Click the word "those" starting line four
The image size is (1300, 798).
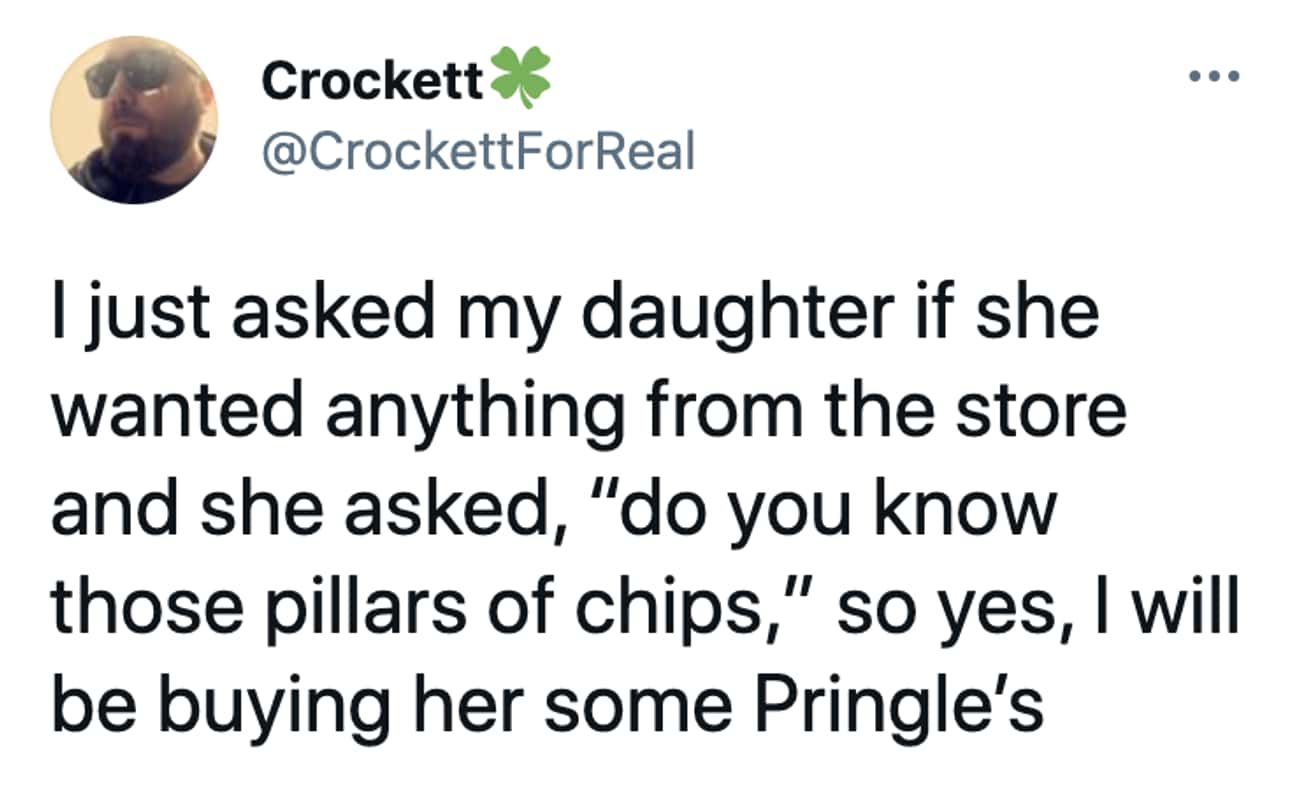pyautogui.click(x=139, y=609)
